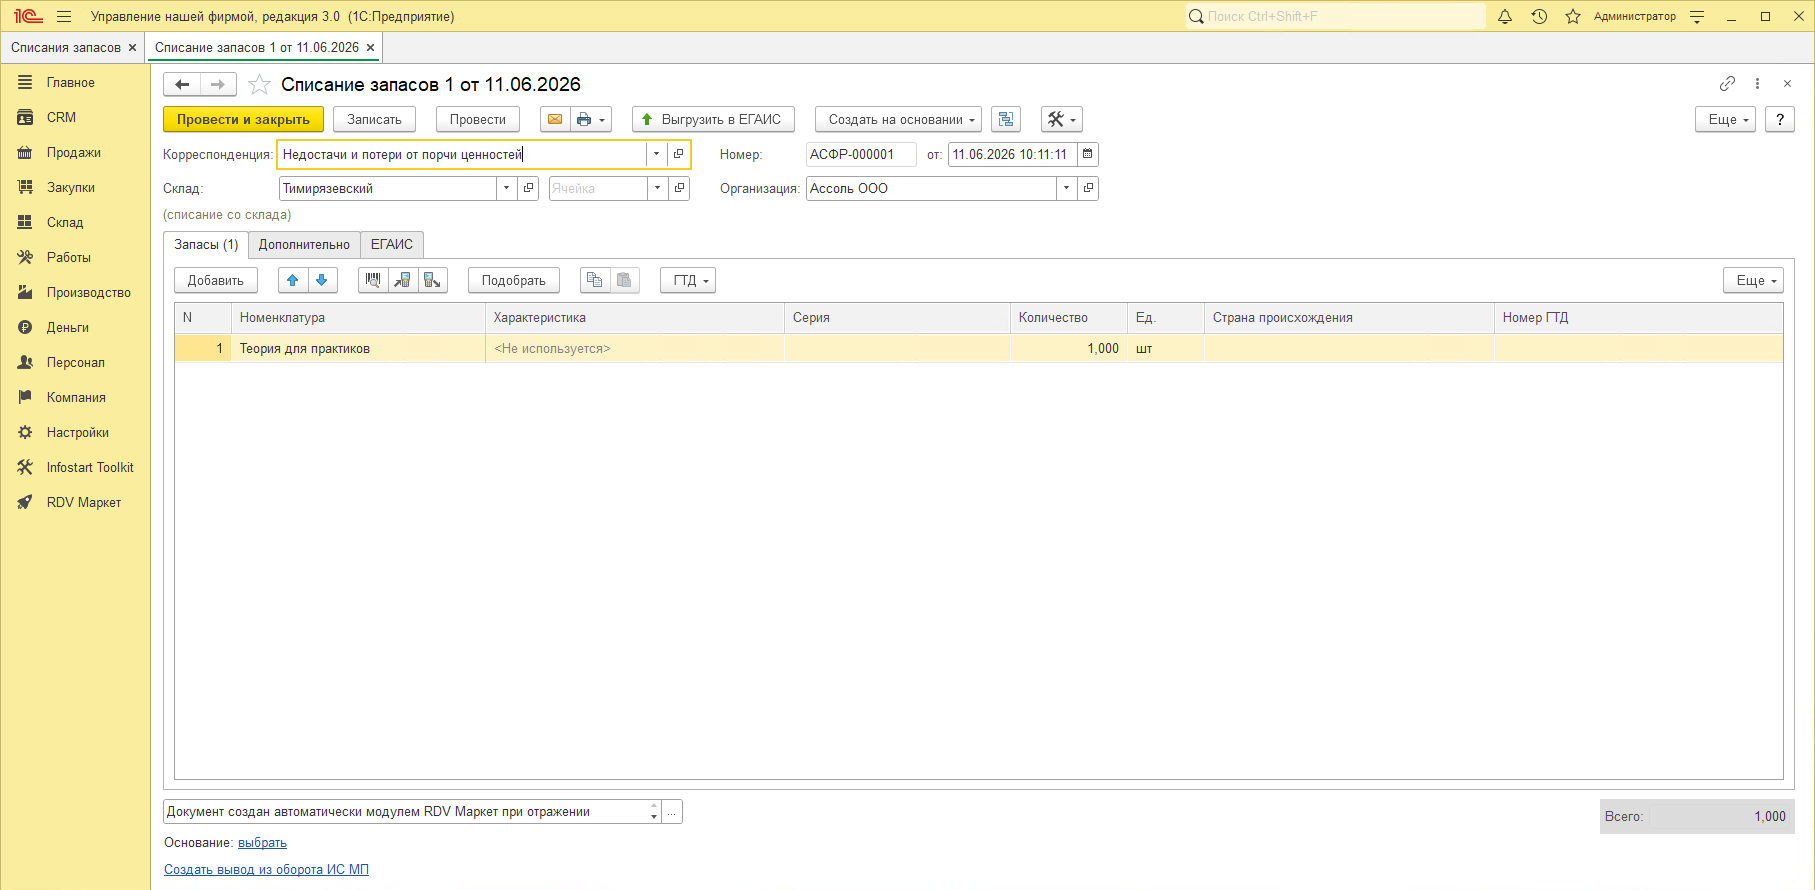Click the email envelope icon in toolbar

[555, 119]
